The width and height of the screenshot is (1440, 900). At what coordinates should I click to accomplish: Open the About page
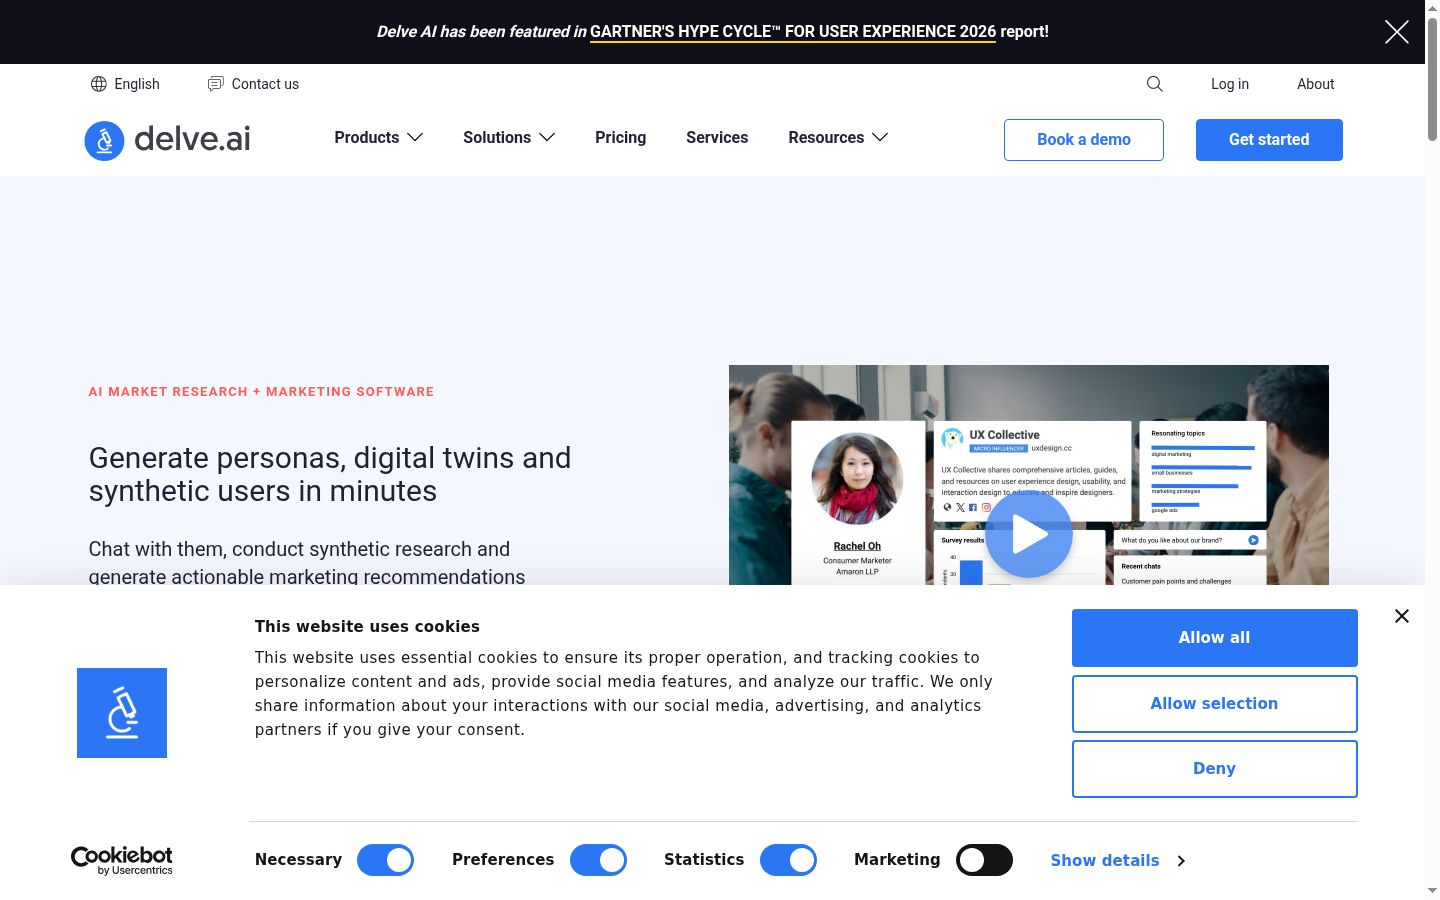(x=1316, y=84)
